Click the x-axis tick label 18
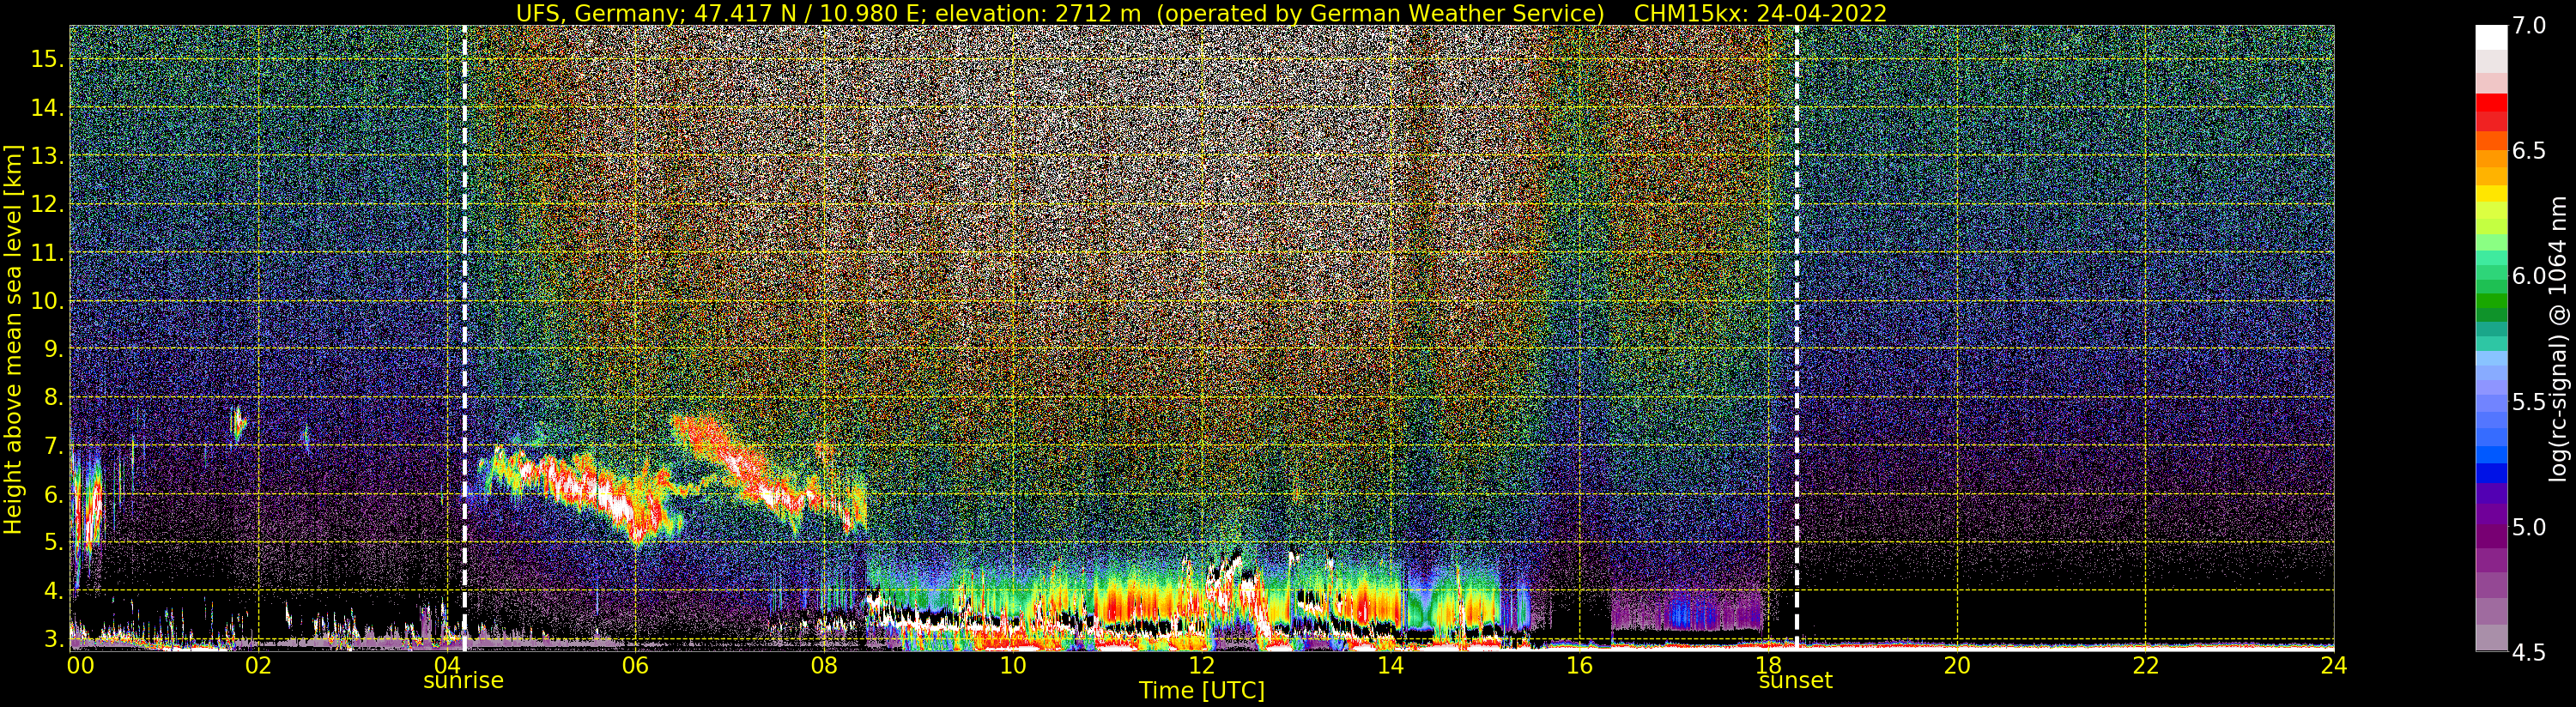This screenshot has width=2576, height=707. pyautogui.click(x=1768, y=665)
